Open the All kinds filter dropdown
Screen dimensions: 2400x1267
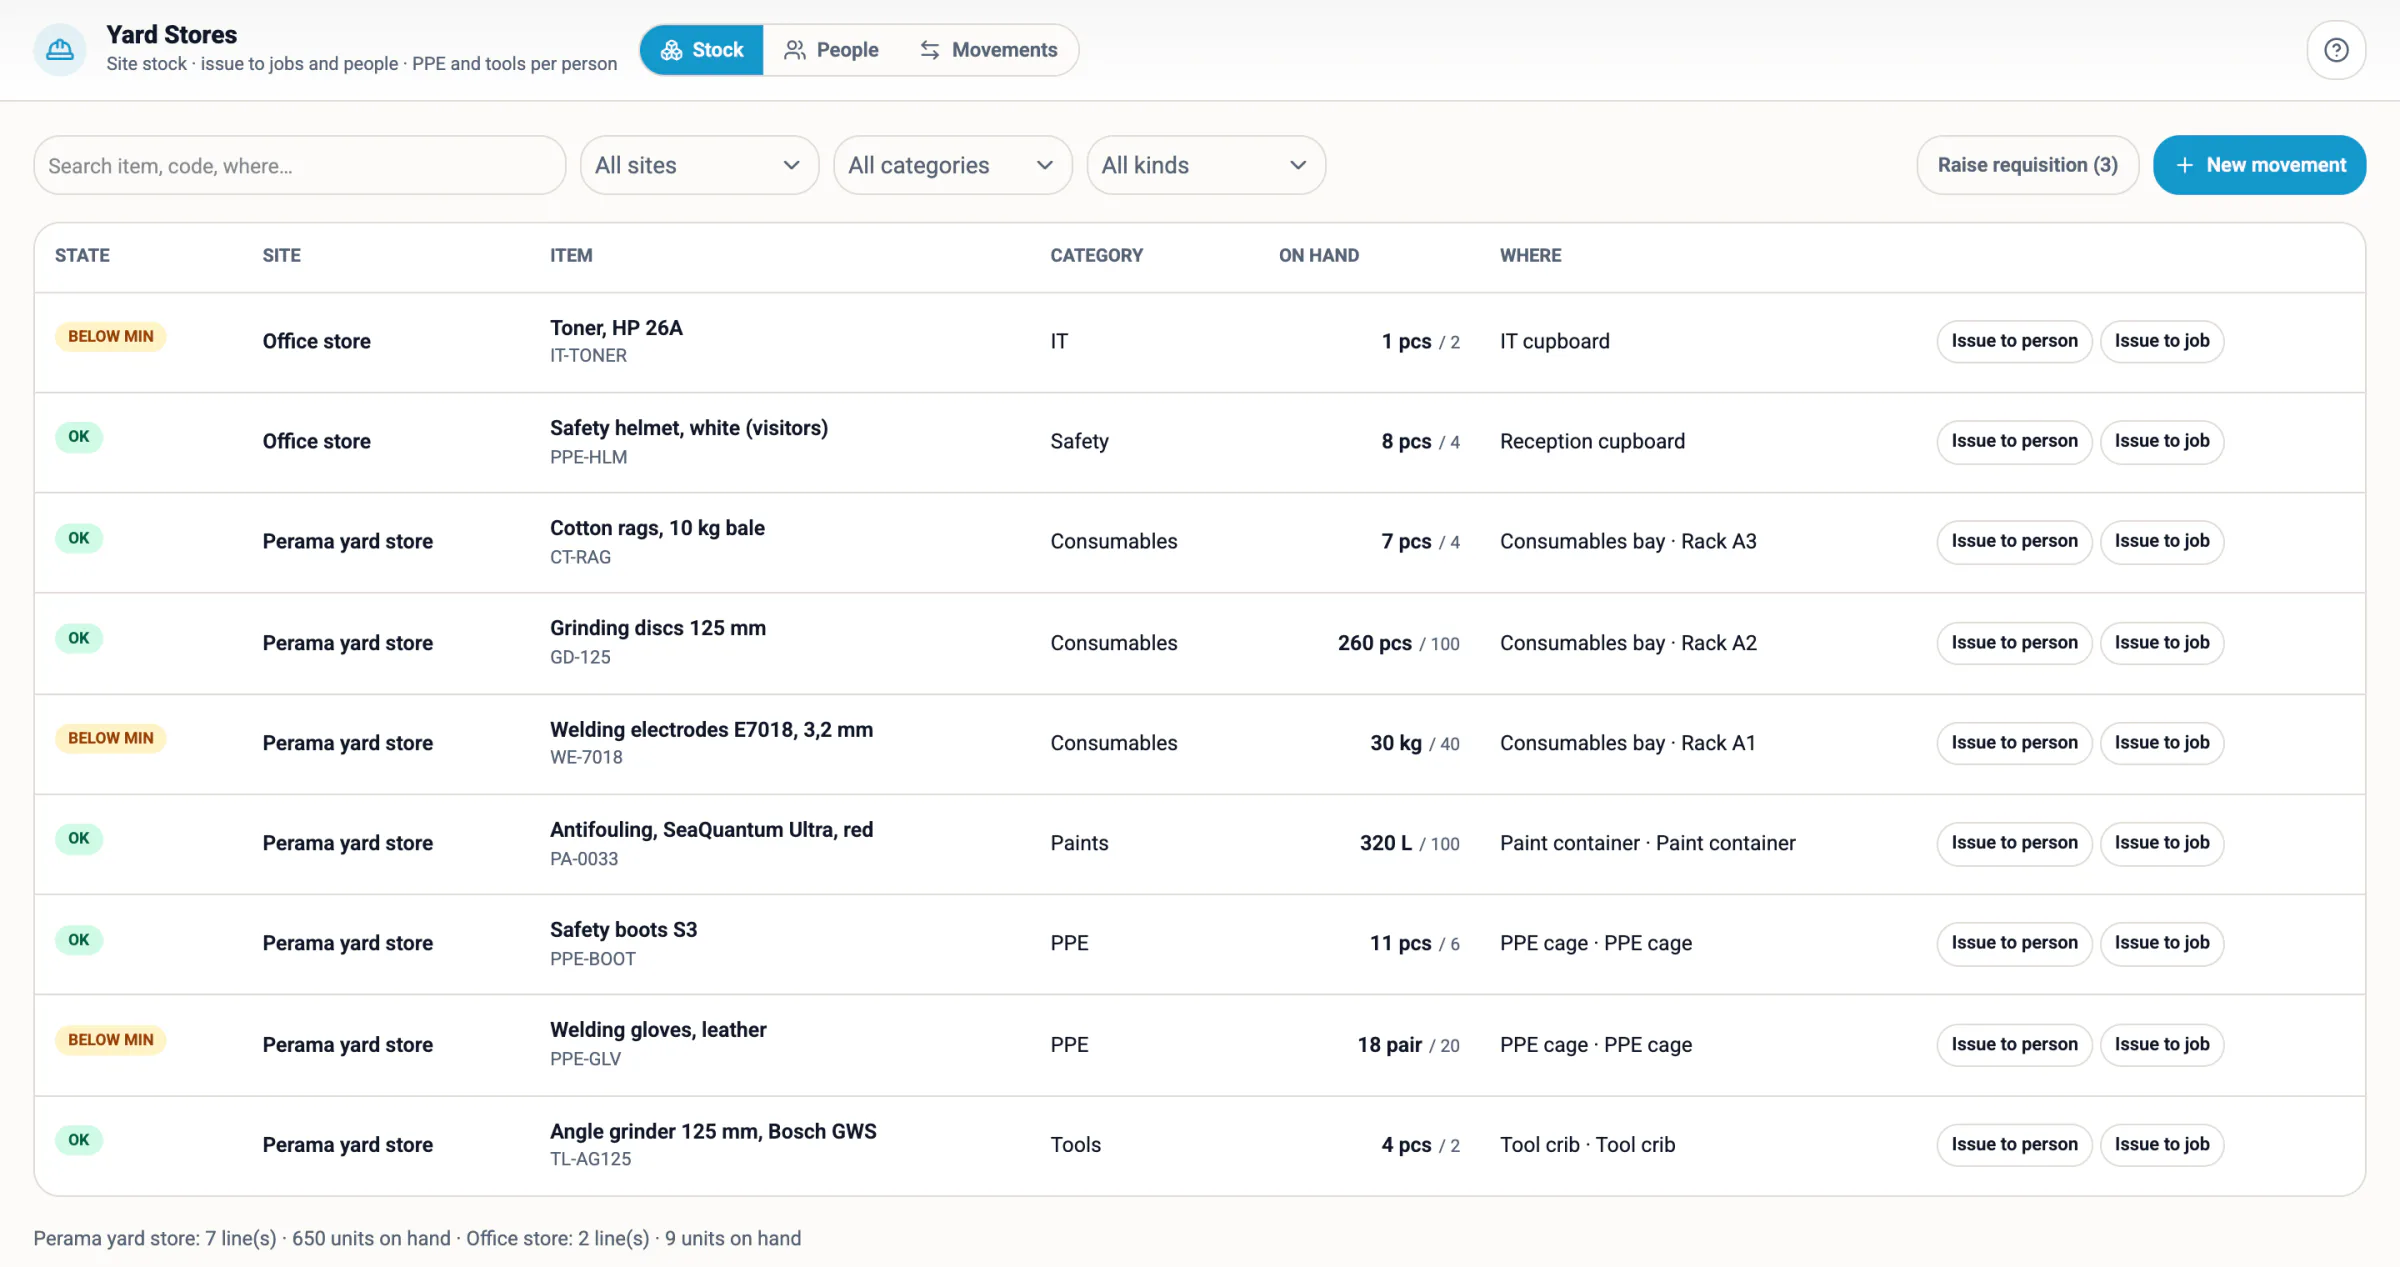tap(1206, 165)
